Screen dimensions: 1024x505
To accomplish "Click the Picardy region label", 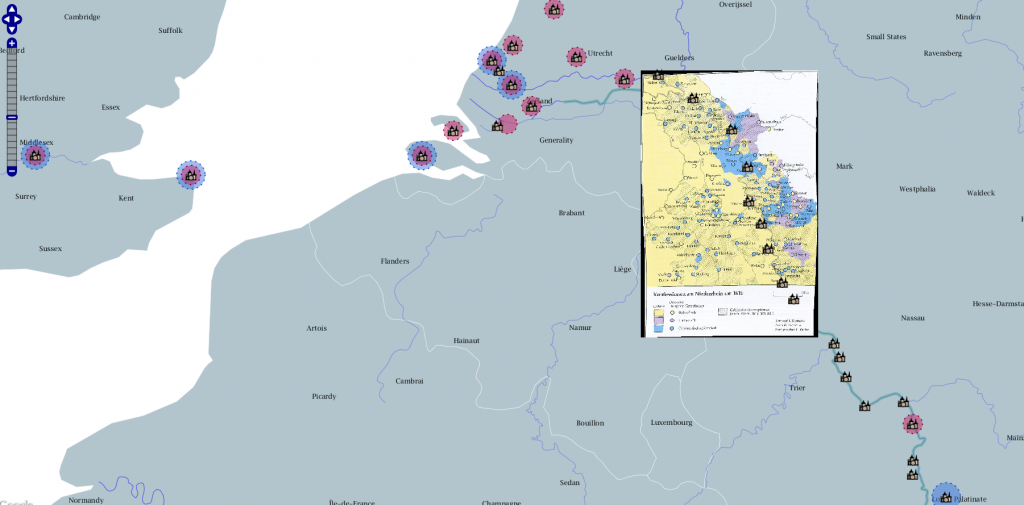I will coord(324,397).
